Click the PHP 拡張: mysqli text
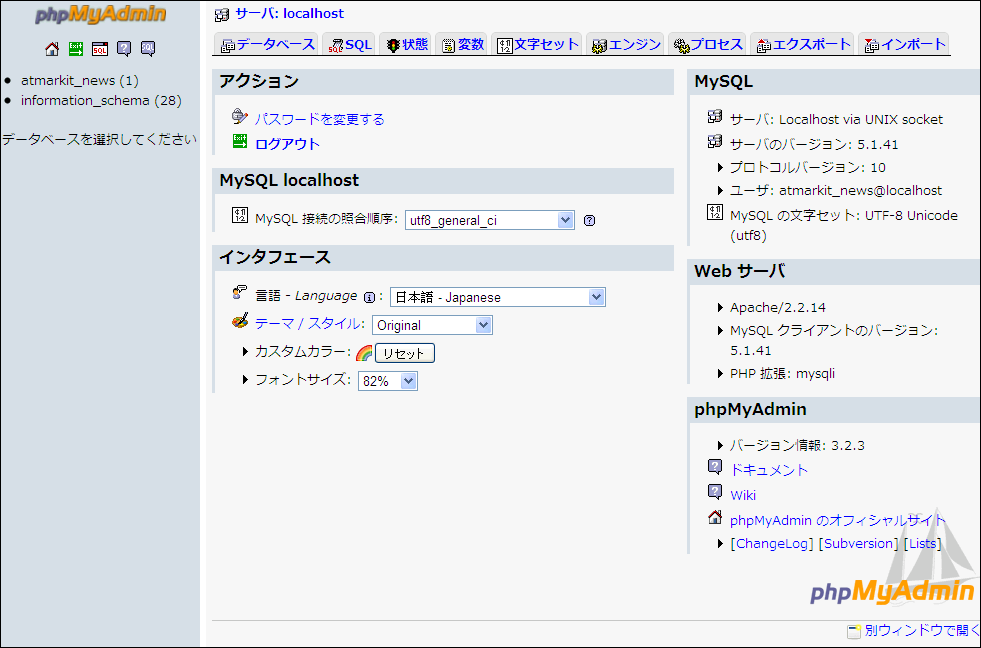This screenshot has height=648, width=981. (x=782, y=373)
